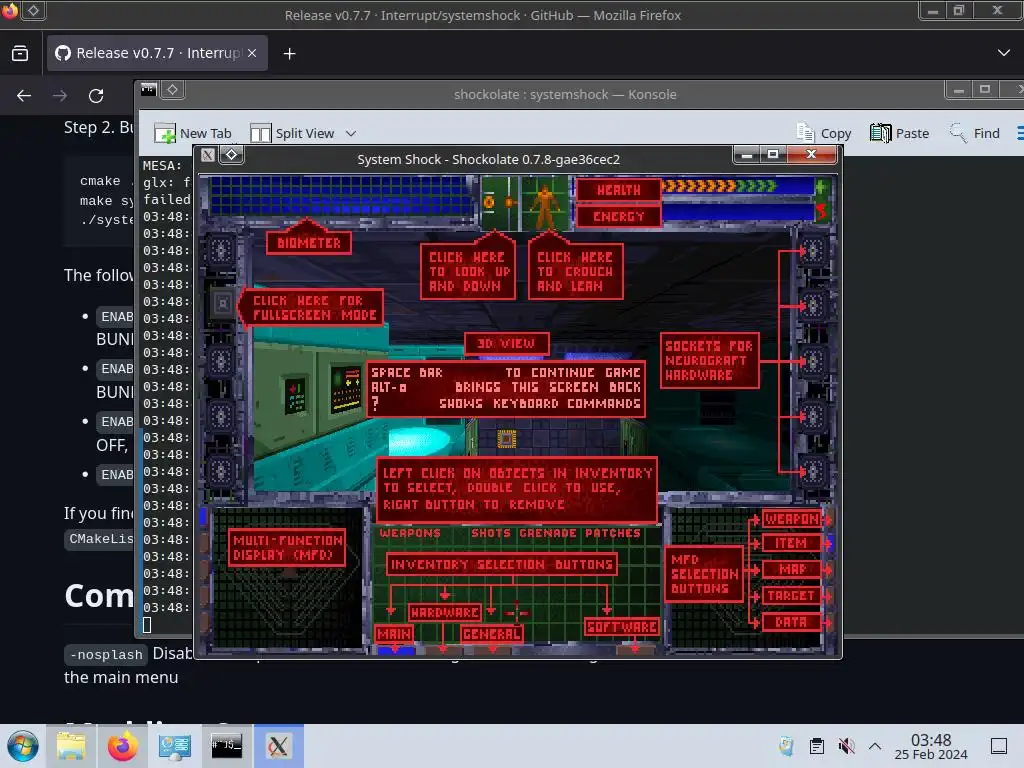Open the clipboard tray icon
Image resolution: width=1024 pixels, height=768 pixels.
(816, 746)
